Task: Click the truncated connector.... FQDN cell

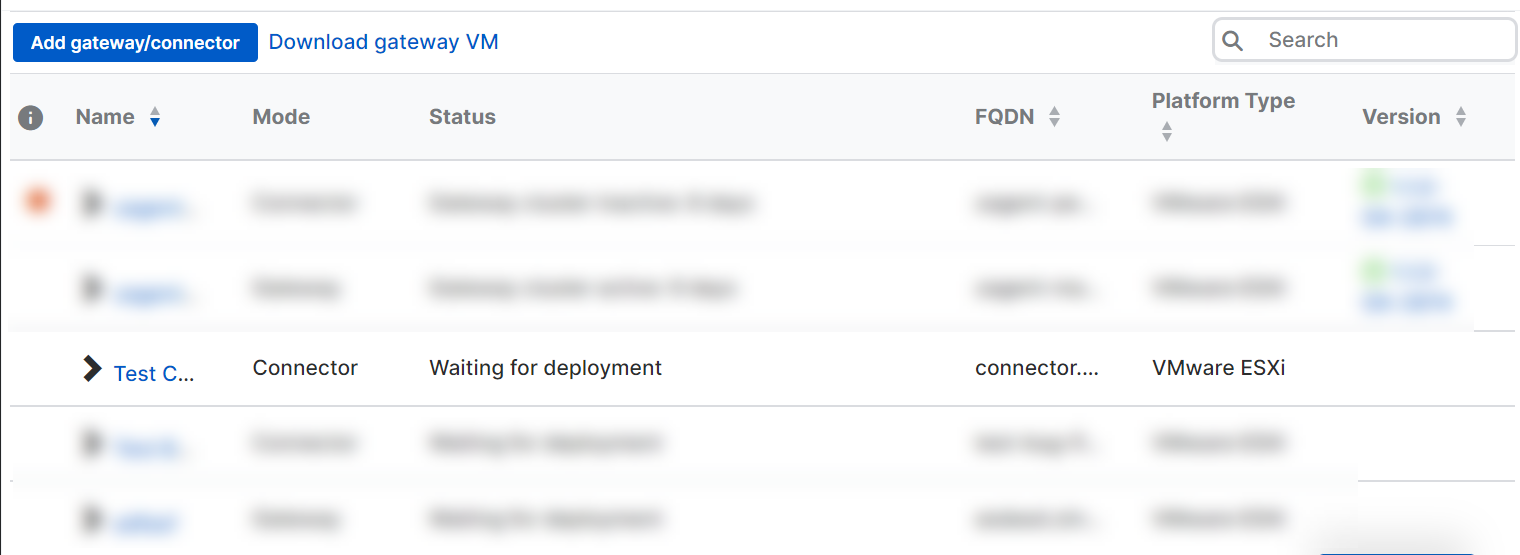Action: [x=1037, y=368]
